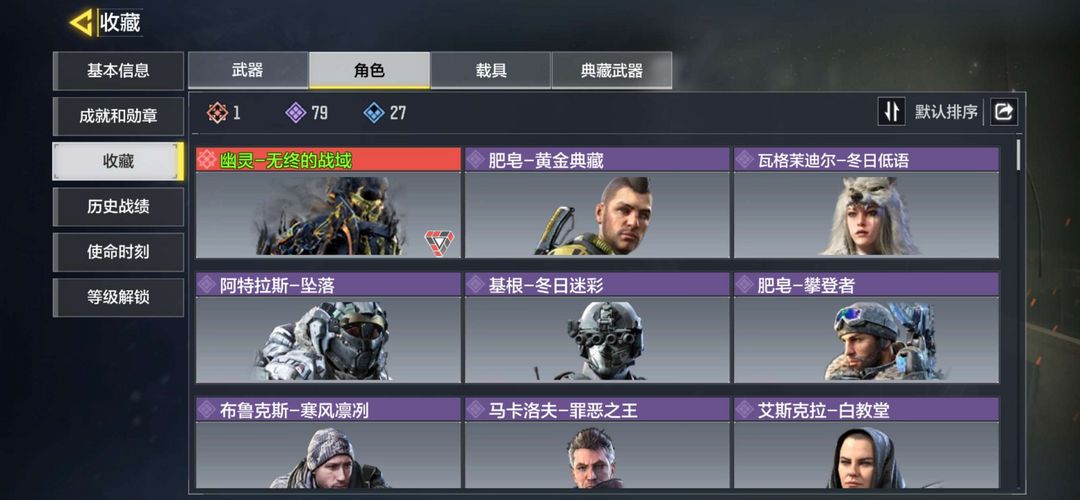Click the blue rare rarity icon showing 27
1080x500 pixels.
tap(373, 113)
